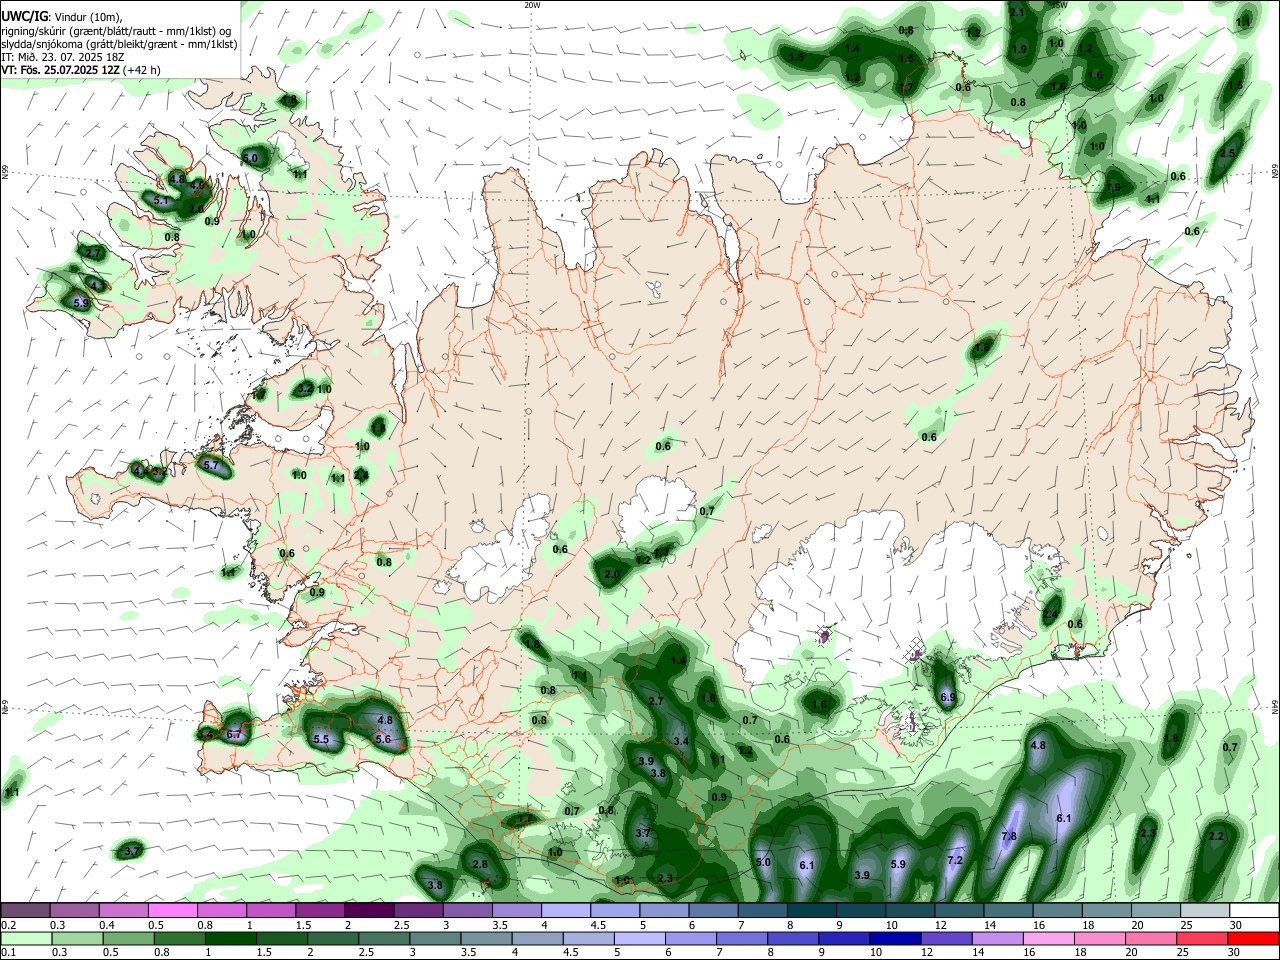Click the 'slydda/snjókoma' description line in the header

tap(119, 44)
